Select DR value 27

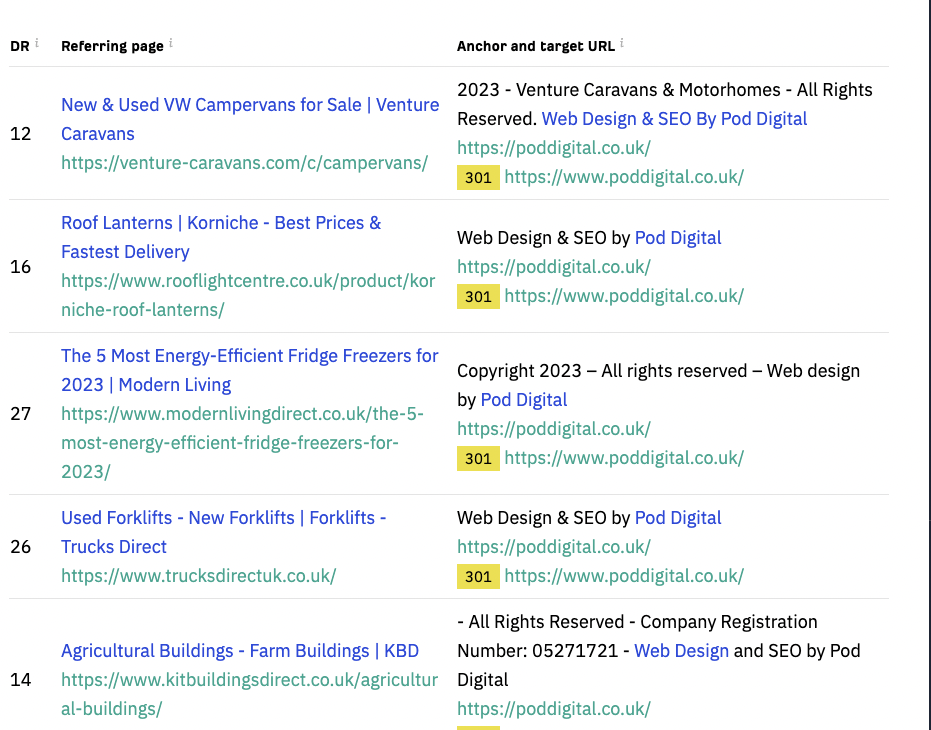click(21, 413)
